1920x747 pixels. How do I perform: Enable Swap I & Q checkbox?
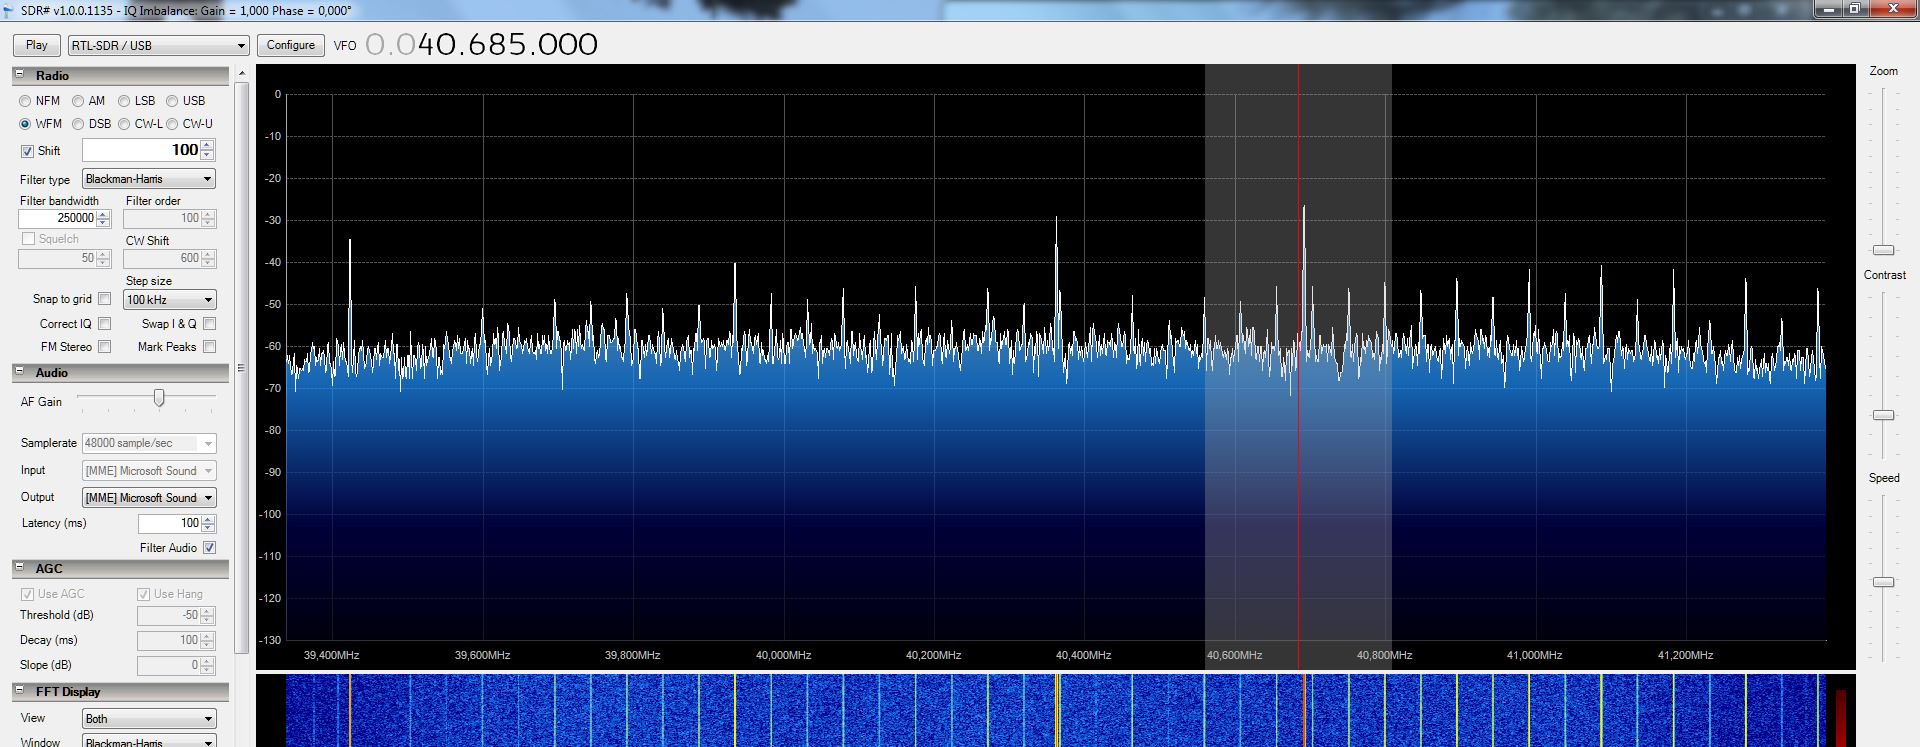click(209, 324)
